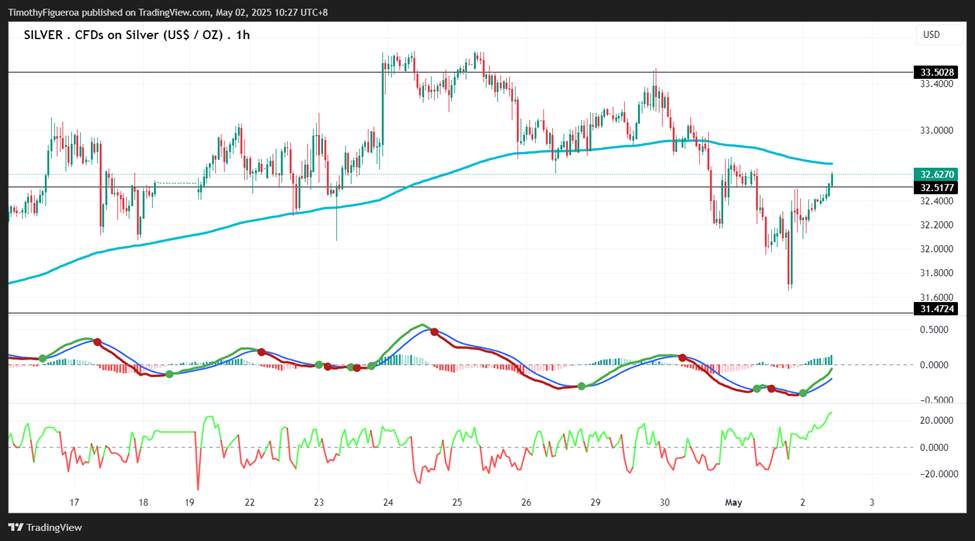Click the red MACD crossover dot at the highest peak
The image size is (975, 541).
(434, 332)
